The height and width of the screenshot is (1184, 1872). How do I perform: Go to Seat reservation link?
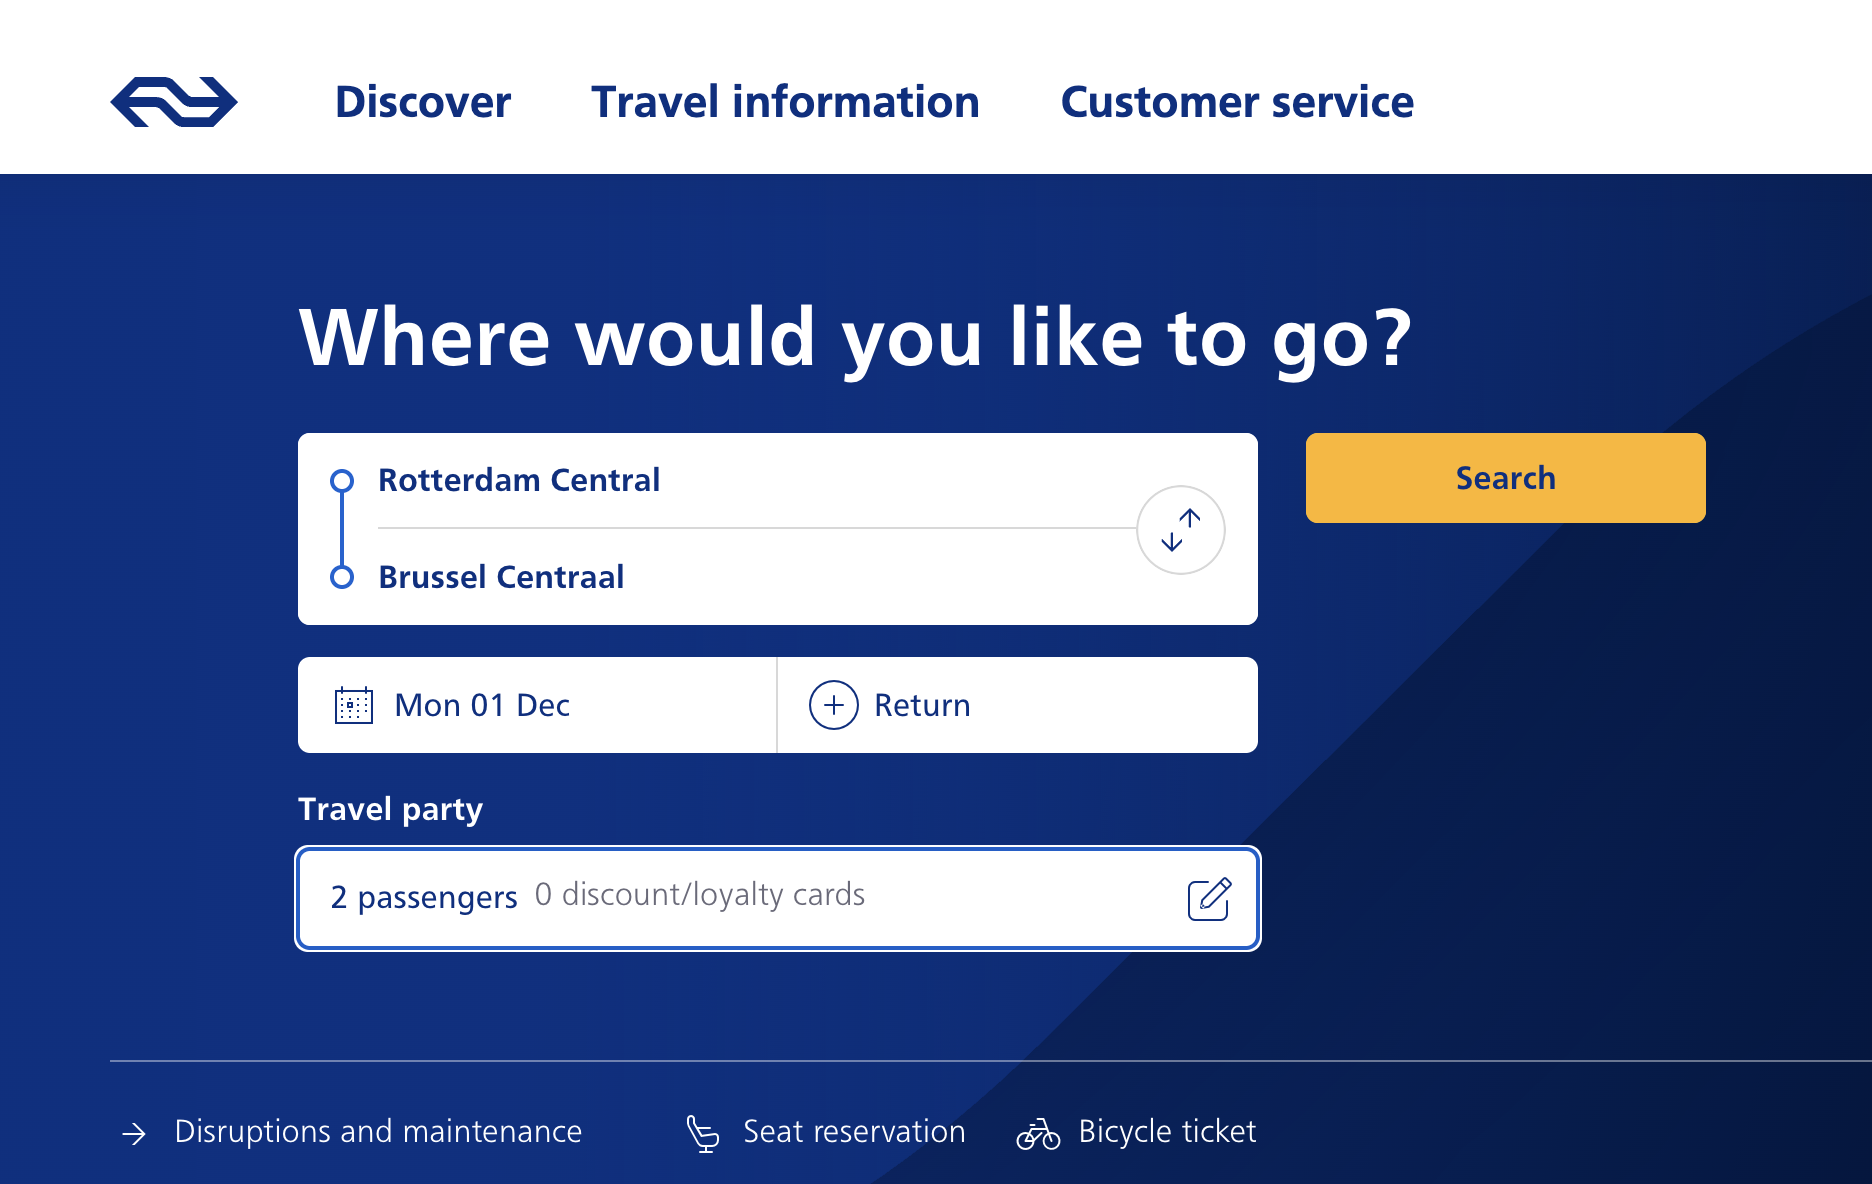click(854, 1131)
